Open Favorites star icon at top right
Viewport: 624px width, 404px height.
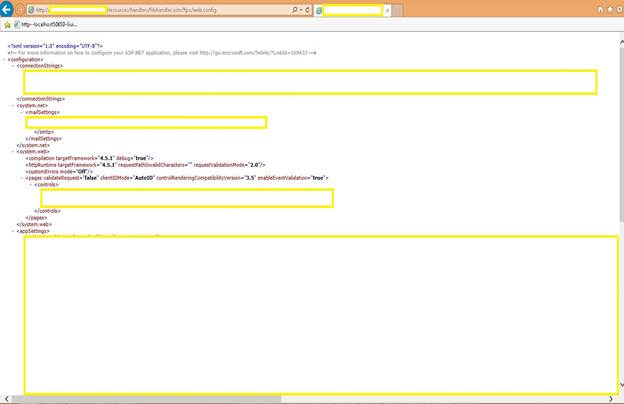[610, 9]
